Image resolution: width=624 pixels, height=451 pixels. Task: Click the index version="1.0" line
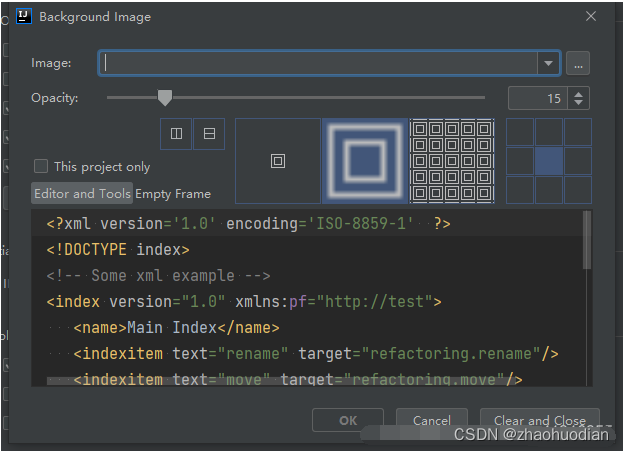244,301
